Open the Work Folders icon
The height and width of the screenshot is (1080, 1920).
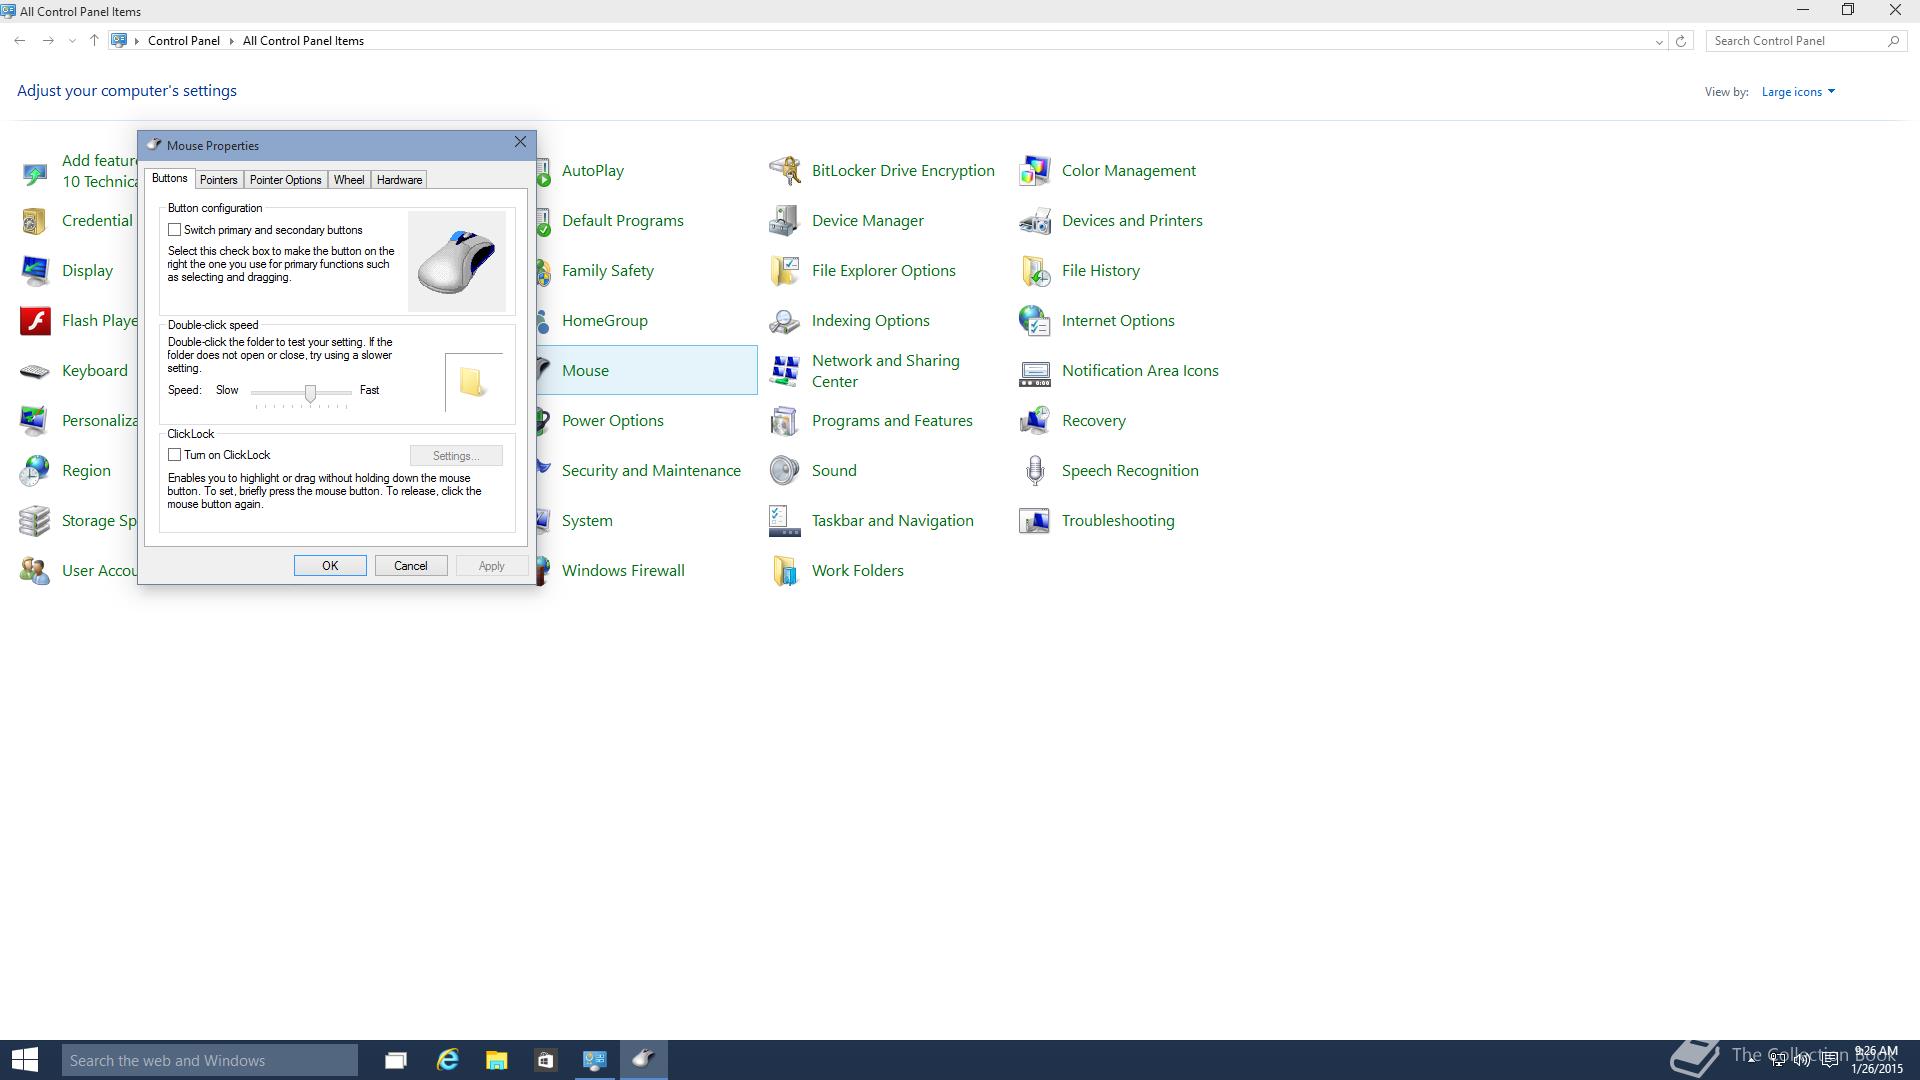coord(785,570)
